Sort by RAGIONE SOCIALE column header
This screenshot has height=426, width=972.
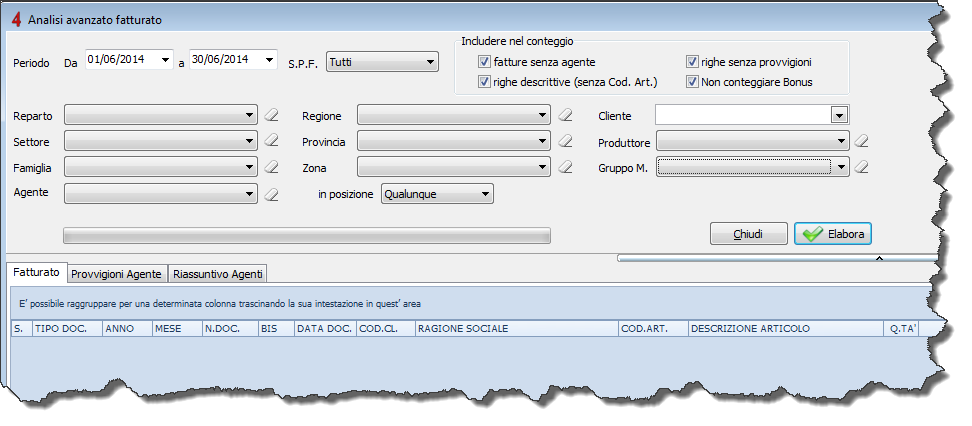[x=515, y=328]
